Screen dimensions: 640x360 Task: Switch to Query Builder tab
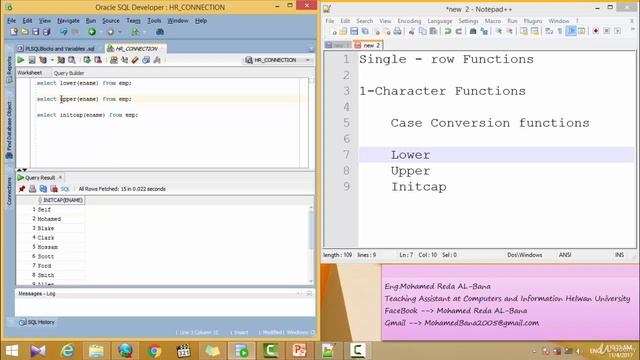click(69, 73)
